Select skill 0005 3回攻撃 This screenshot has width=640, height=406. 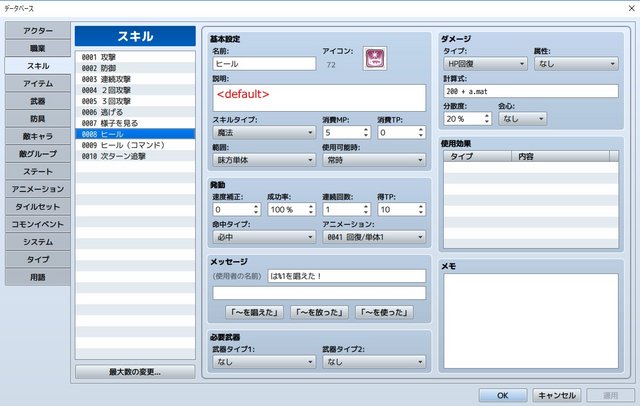pyautogui.click(x=135, y=101)
